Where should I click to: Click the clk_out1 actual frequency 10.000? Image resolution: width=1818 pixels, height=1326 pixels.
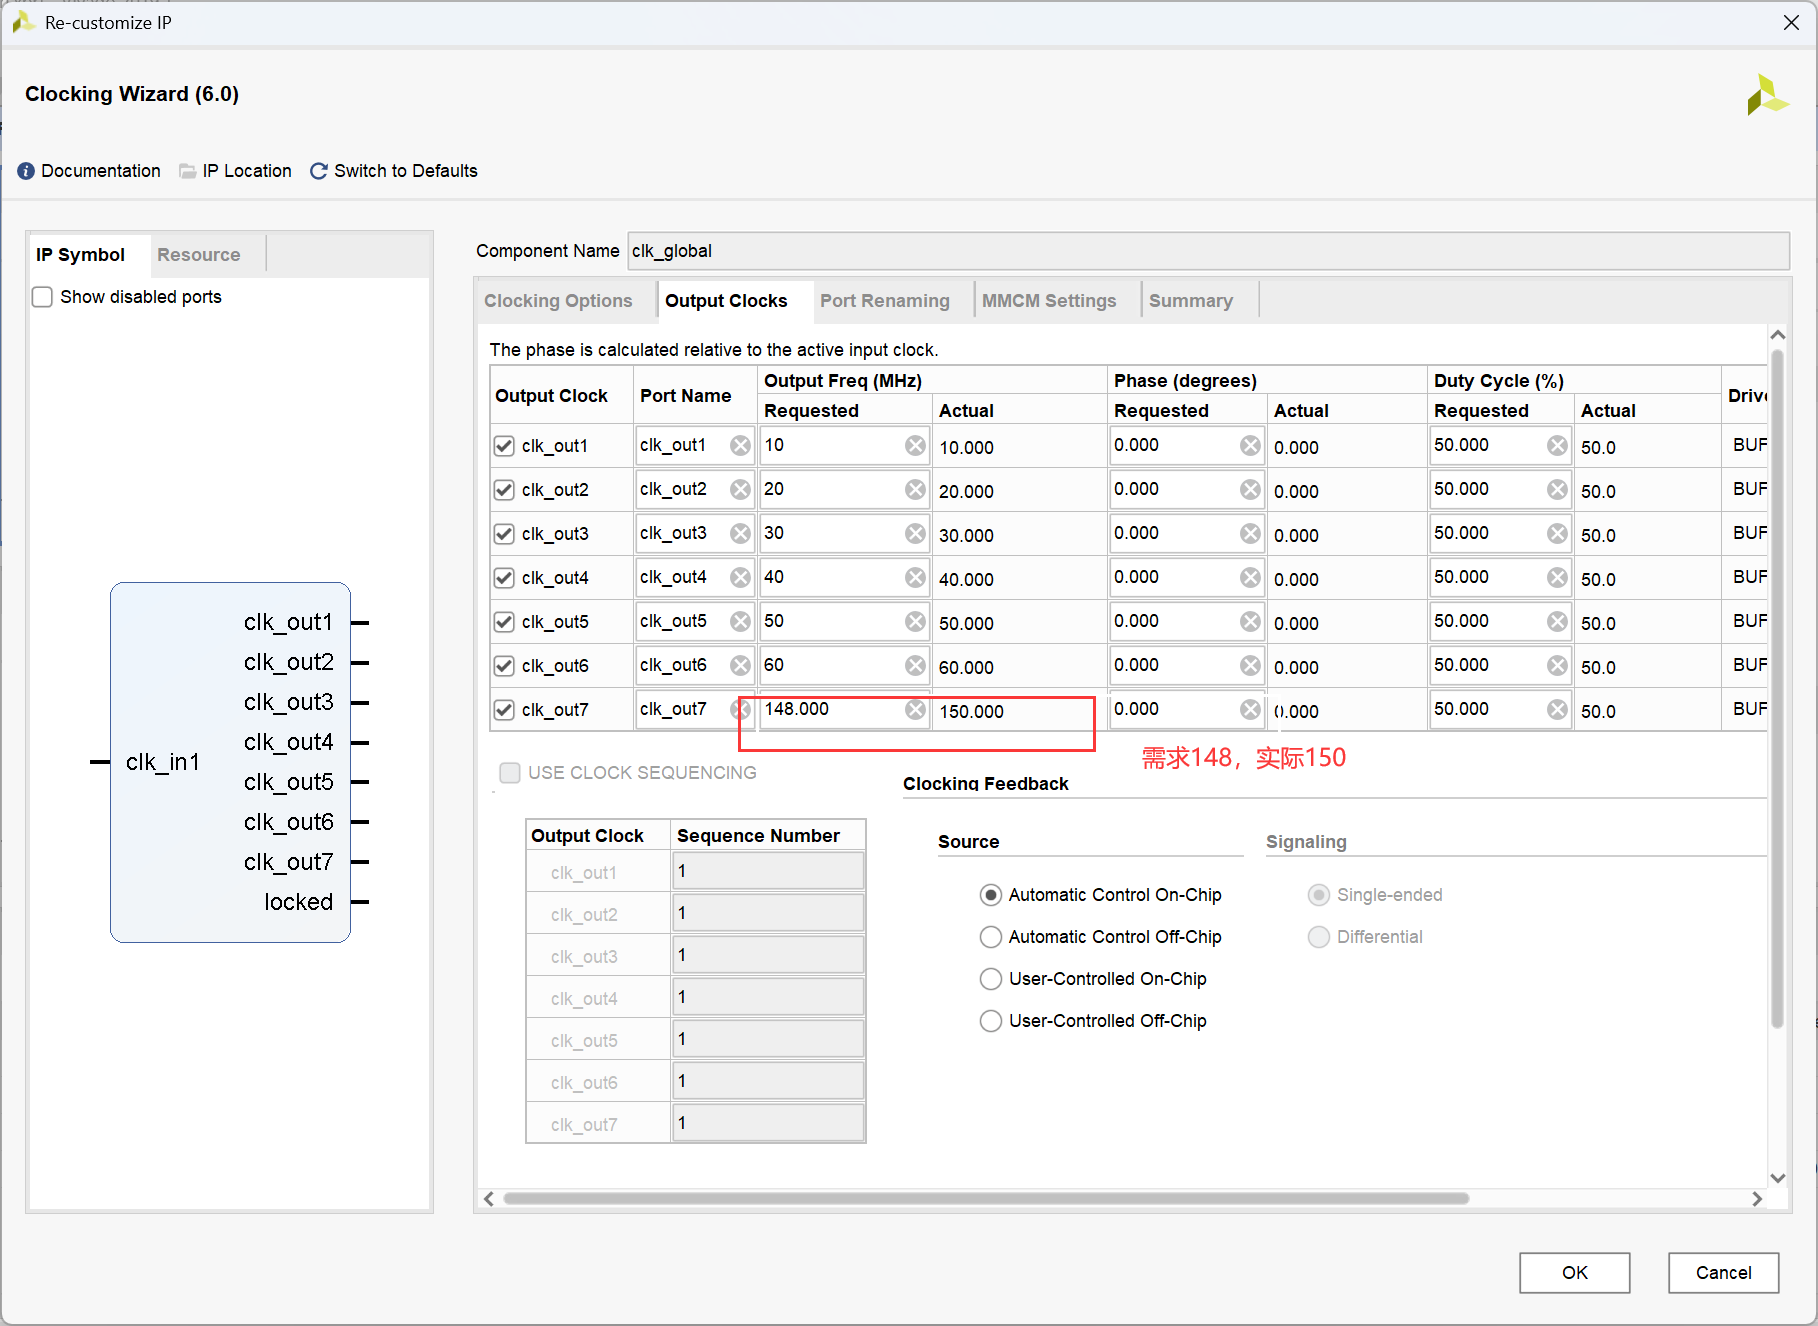tap(966, 448)
